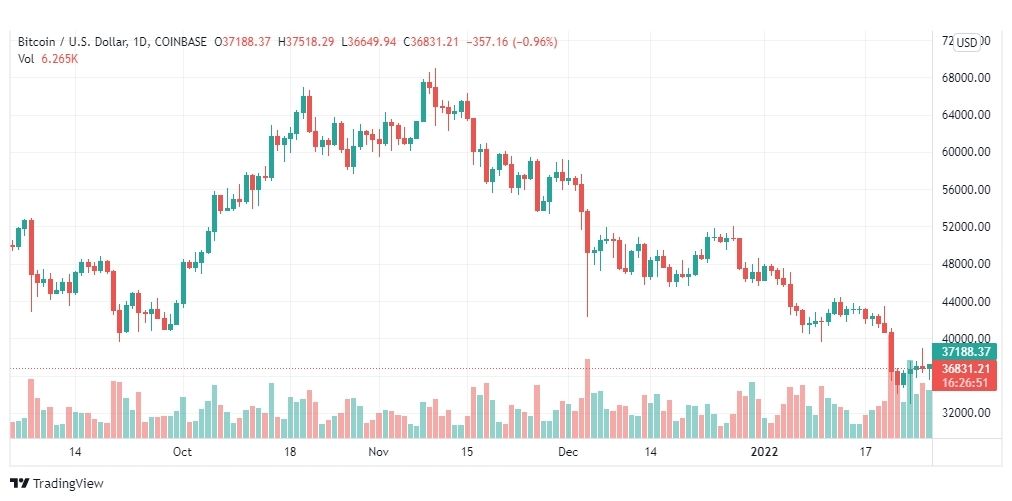Viewport: 1012px width, 501px height.
Task: Click the 68000.00 price axis label
Action: pos(966,78)
